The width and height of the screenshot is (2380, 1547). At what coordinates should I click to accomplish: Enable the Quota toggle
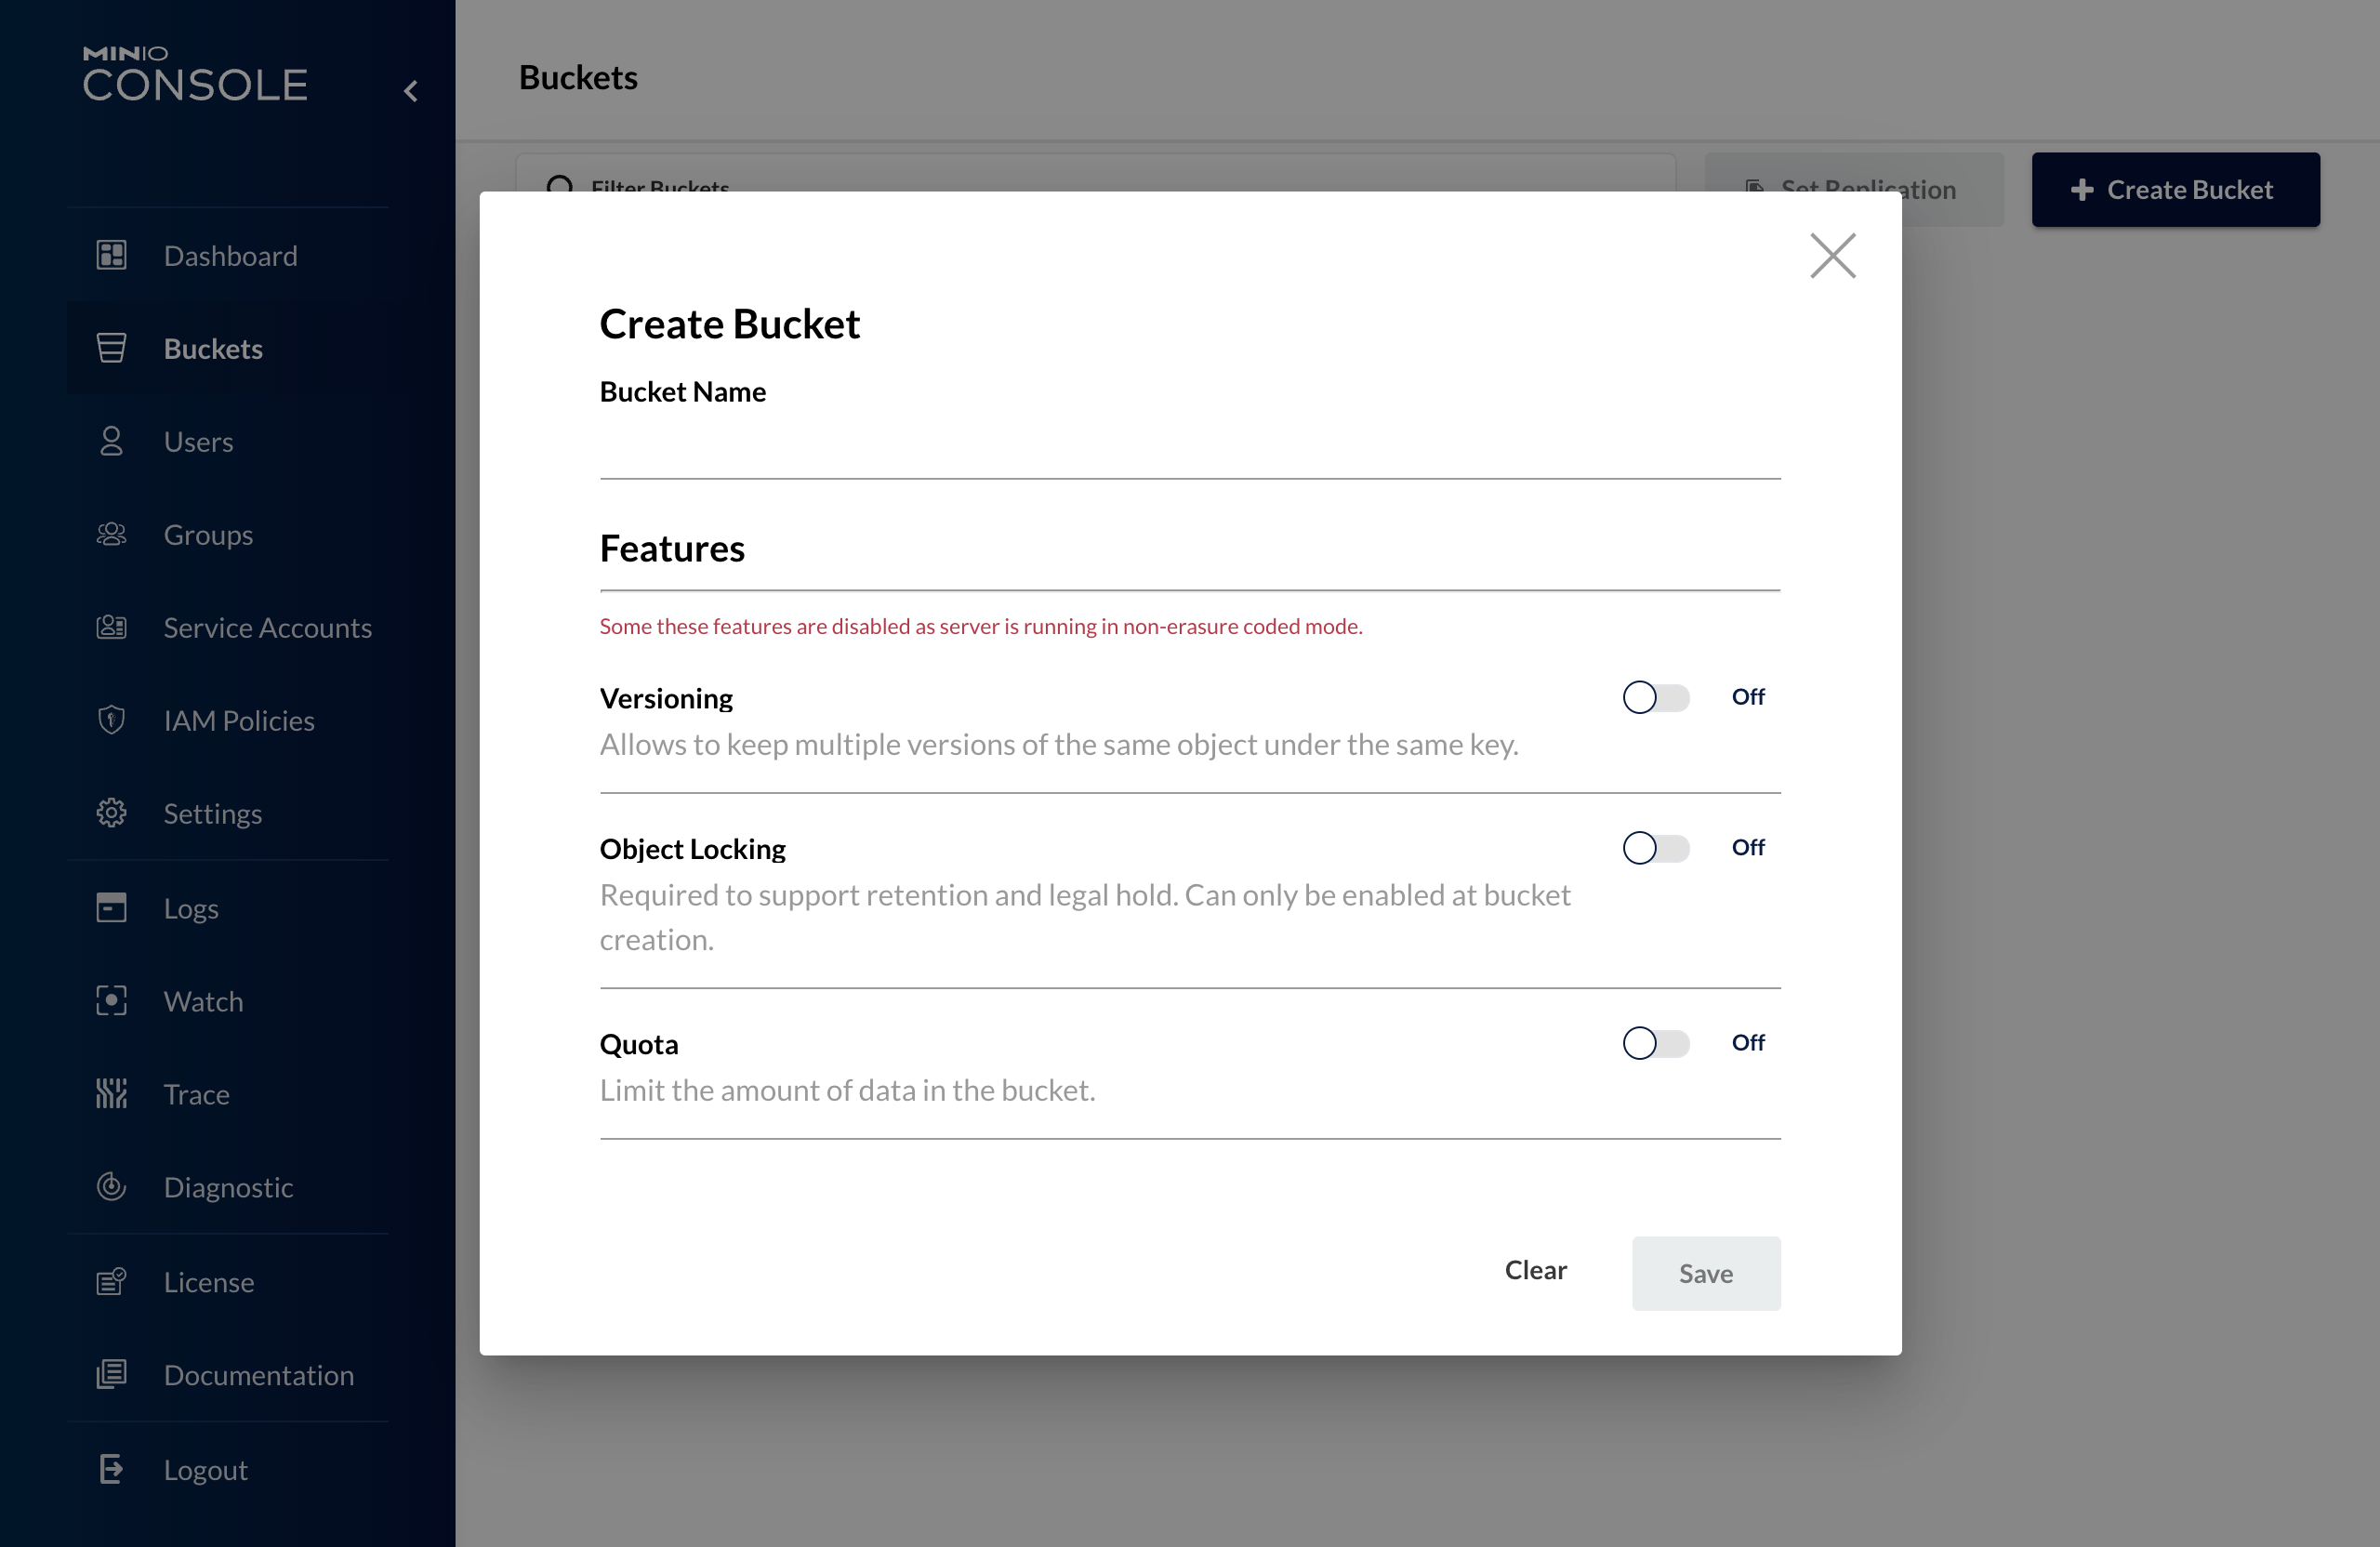click(1655, 1043)
